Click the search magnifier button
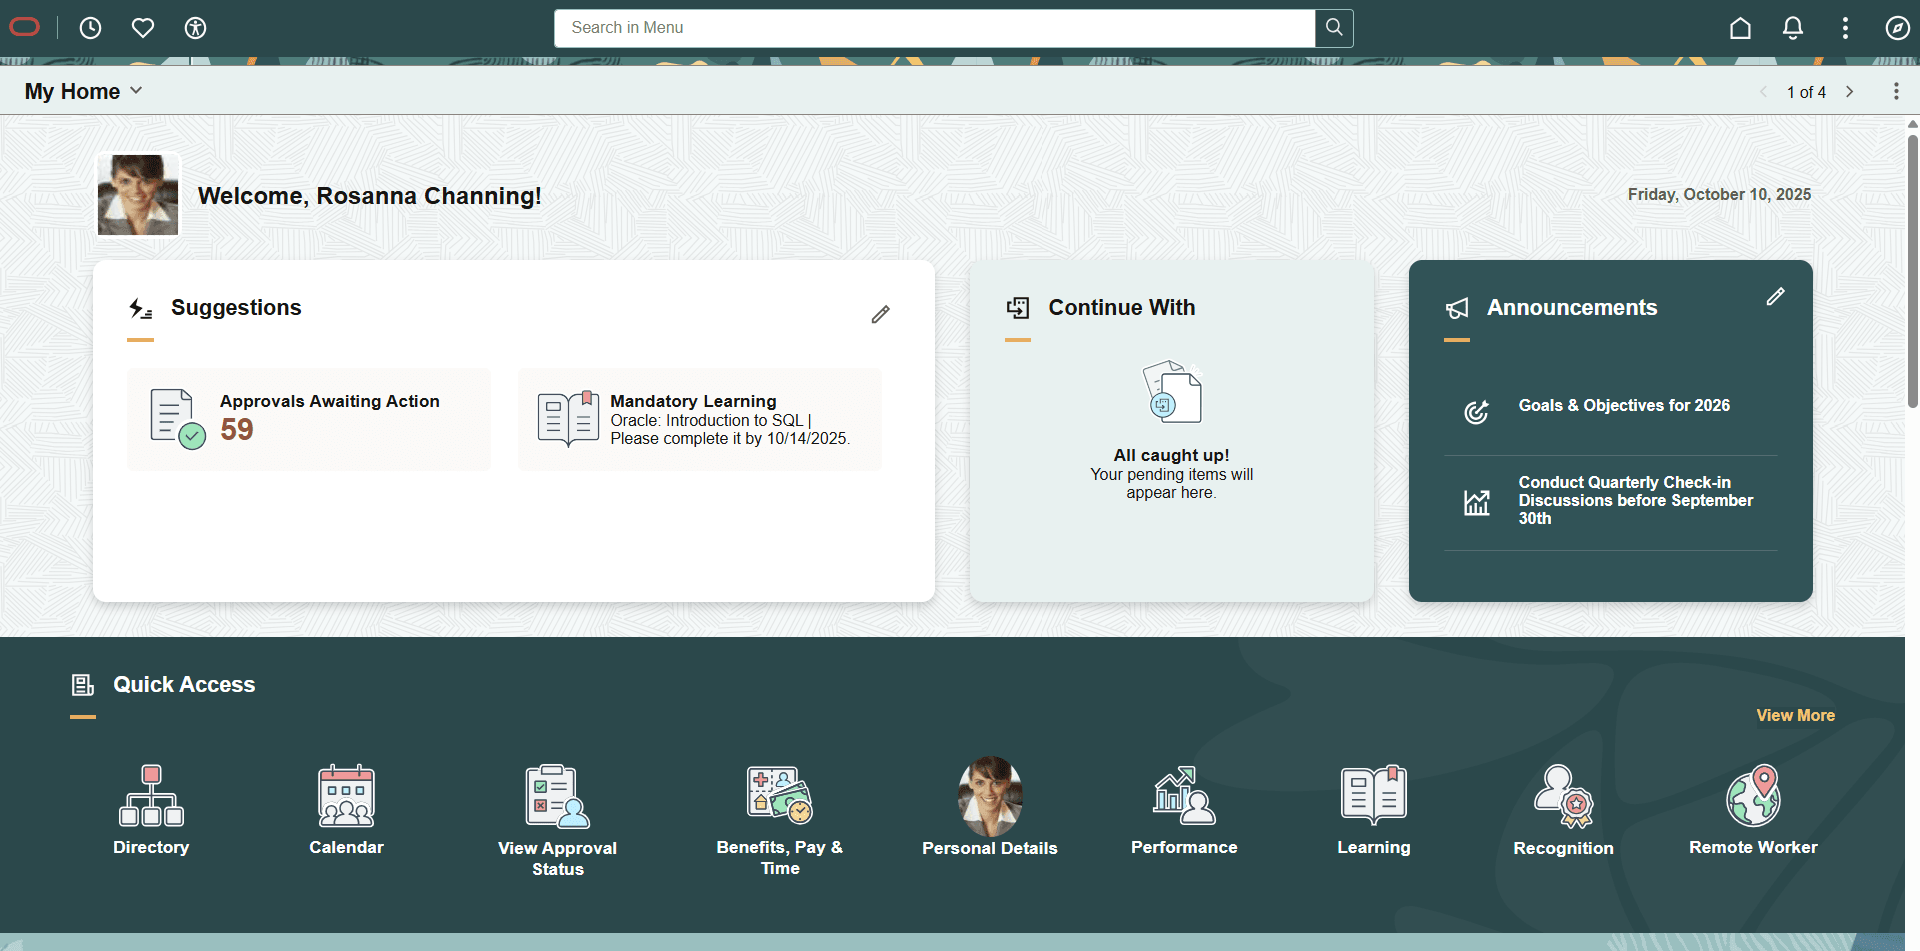1920x951 pixels. pos(1334,28)
